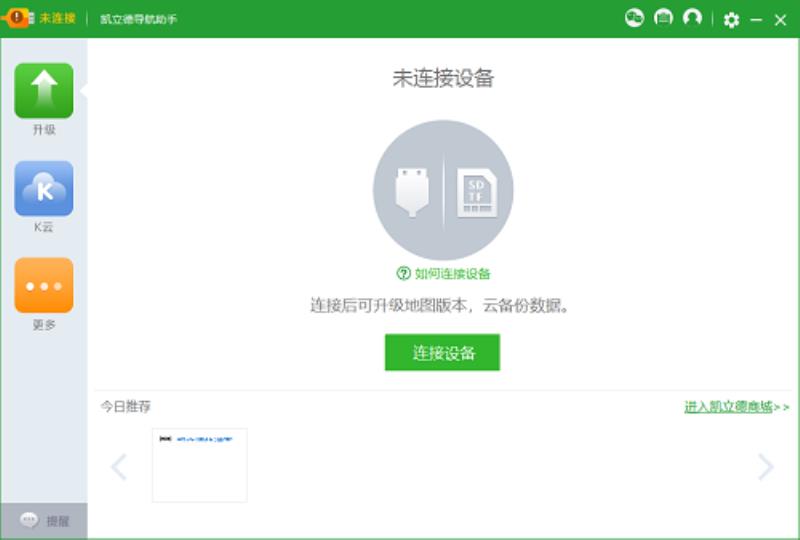Click the 未连接 connection status indicator

click(39, 18)
